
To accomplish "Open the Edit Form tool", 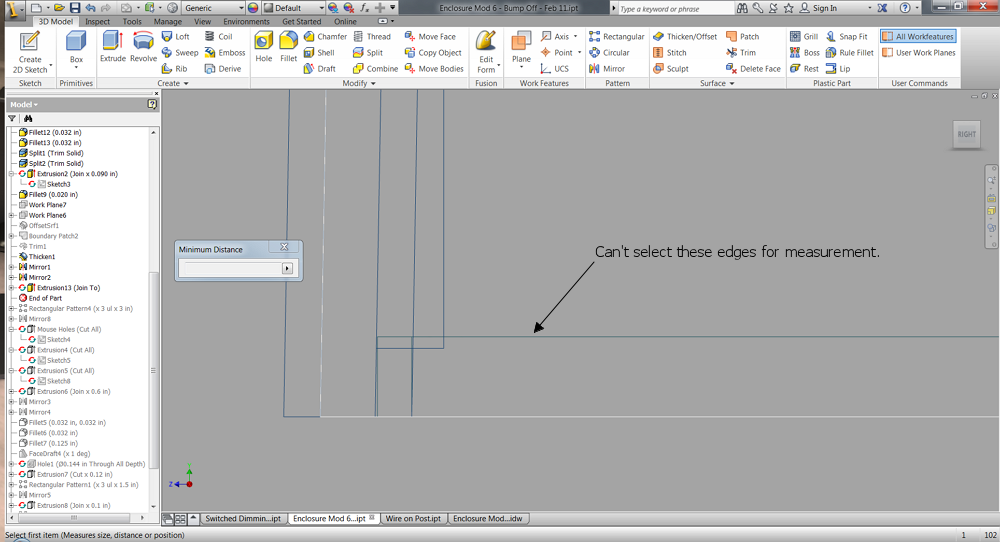I will tap(486, 52).
